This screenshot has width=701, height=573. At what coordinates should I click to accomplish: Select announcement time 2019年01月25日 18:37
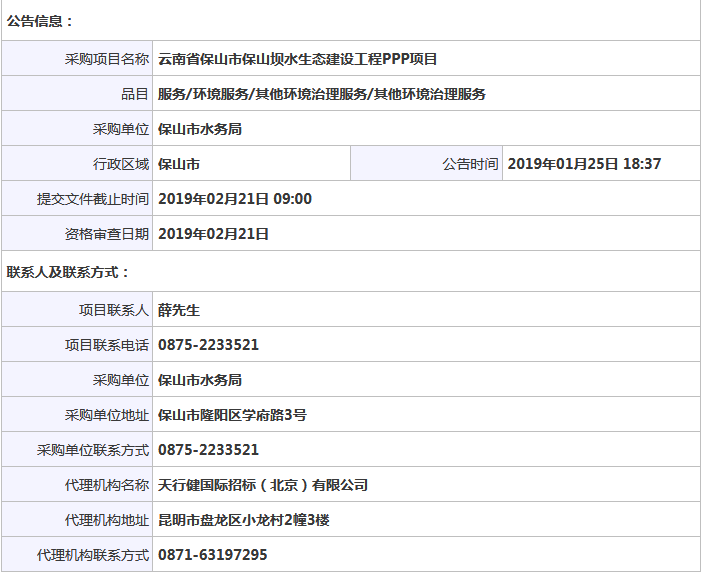(584, 164)
